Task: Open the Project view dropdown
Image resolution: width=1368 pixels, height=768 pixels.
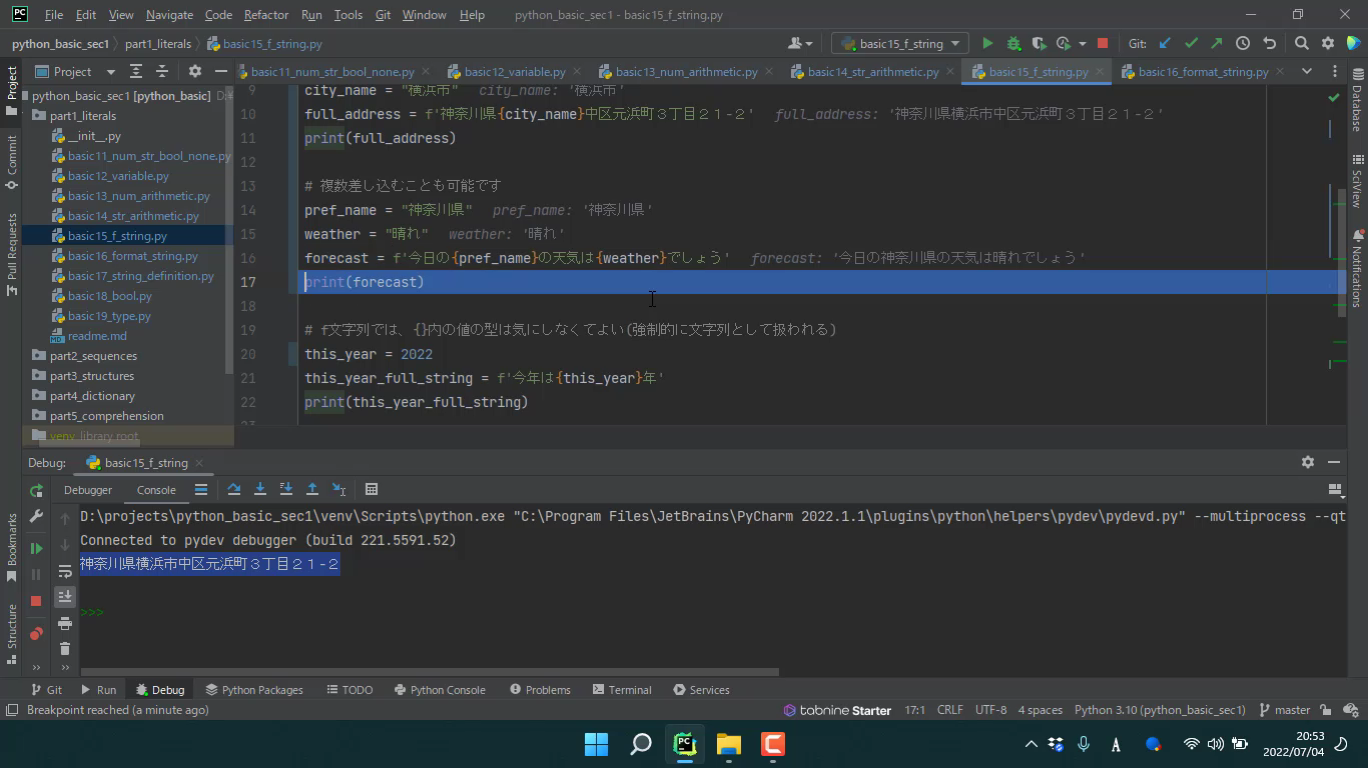Action: pos(110,72)
